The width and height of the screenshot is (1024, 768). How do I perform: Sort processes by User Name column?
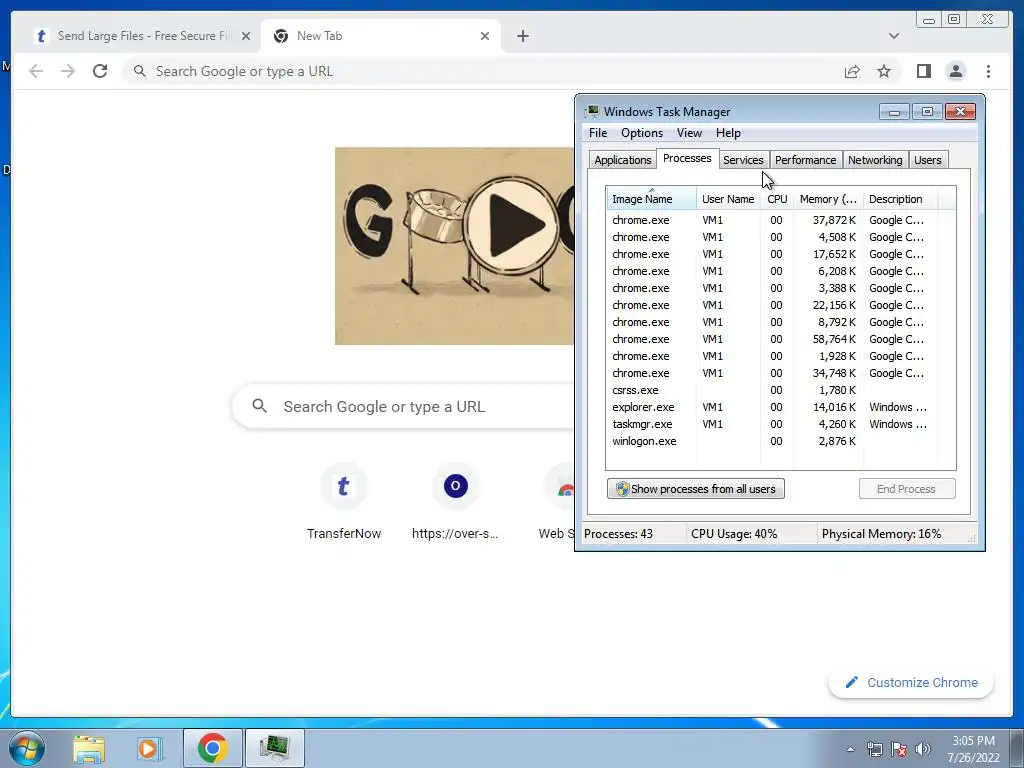(x=728, y=199)
